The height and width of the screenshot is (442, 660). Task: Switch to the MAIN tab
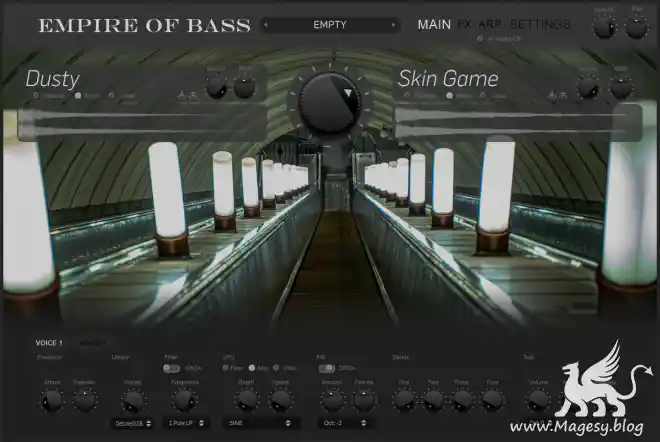tap(434, 24)
